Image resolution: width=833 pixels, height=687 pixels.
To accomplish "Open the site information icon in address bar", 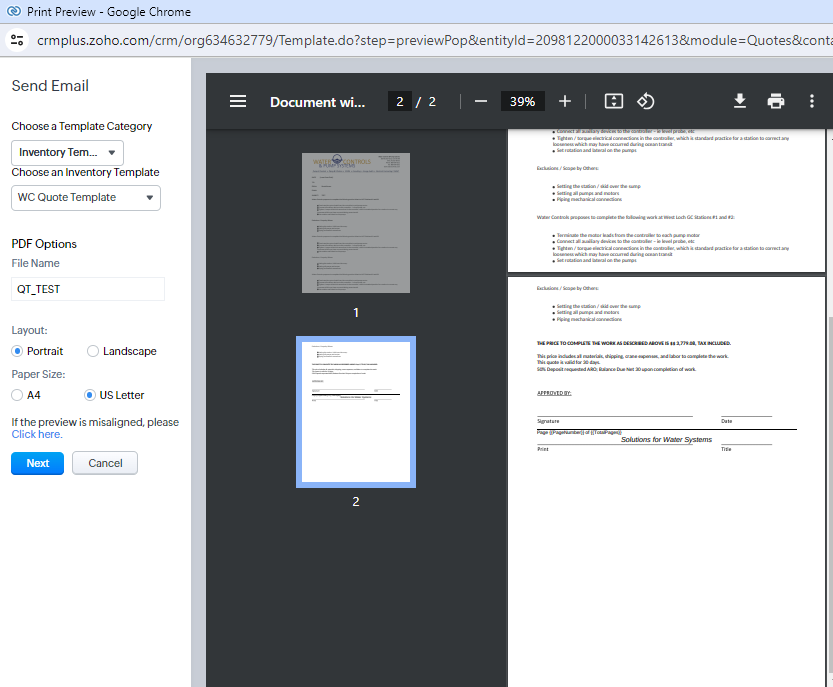I will click(17, 40).
